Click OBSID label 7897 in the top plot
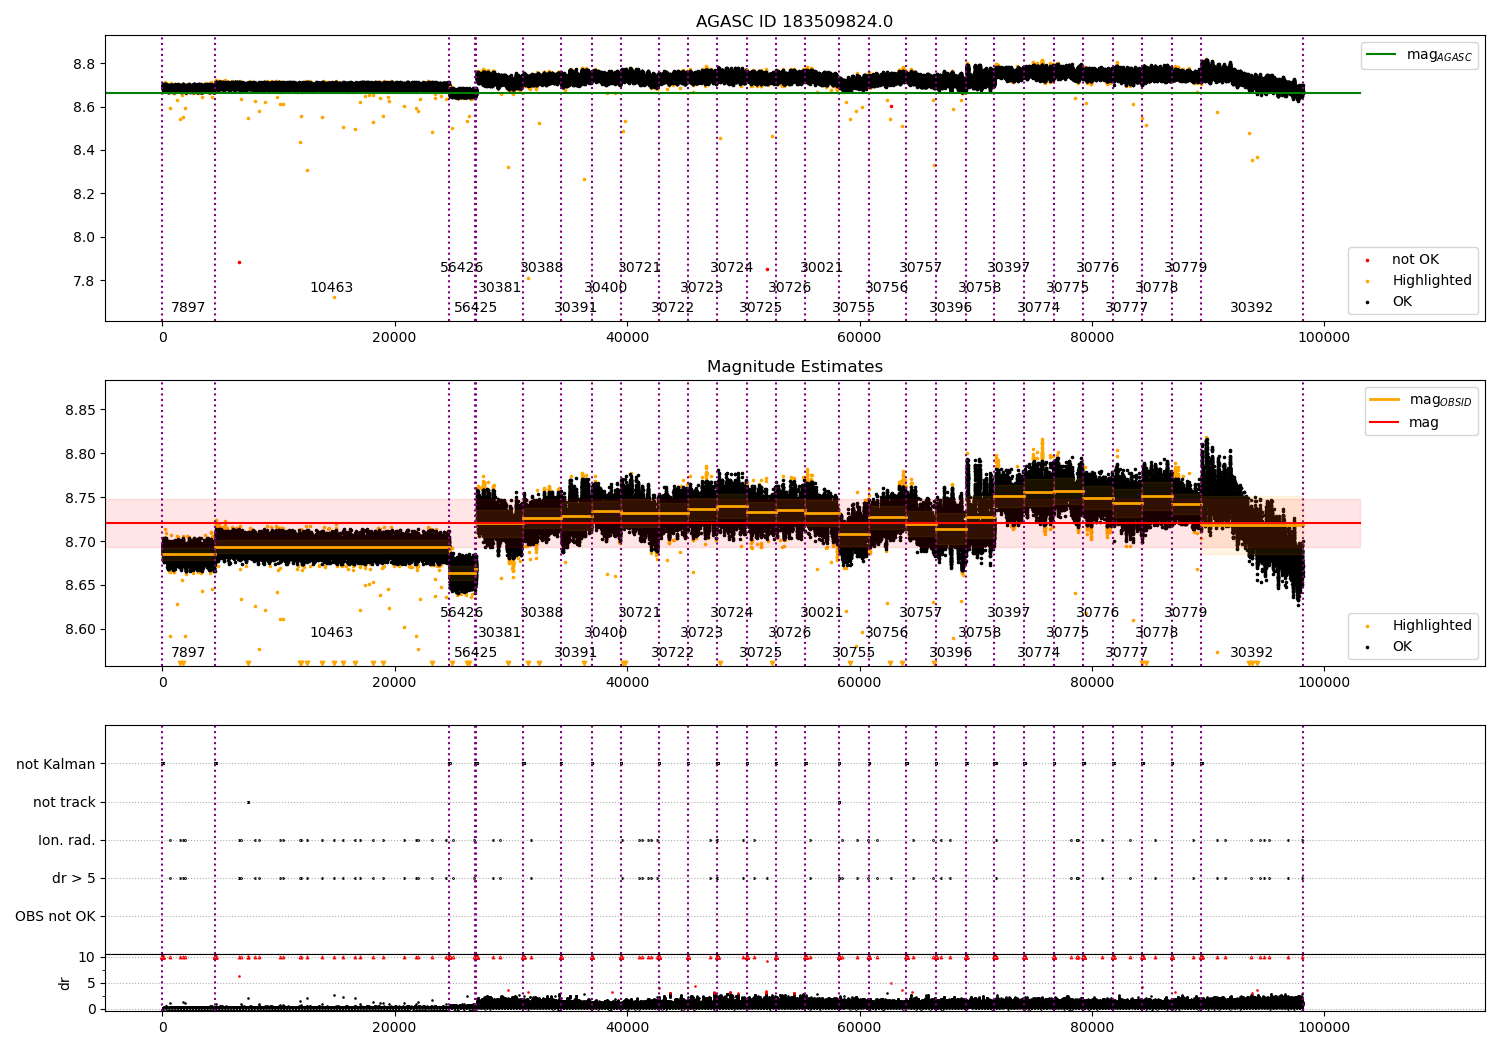 [188, 308]
